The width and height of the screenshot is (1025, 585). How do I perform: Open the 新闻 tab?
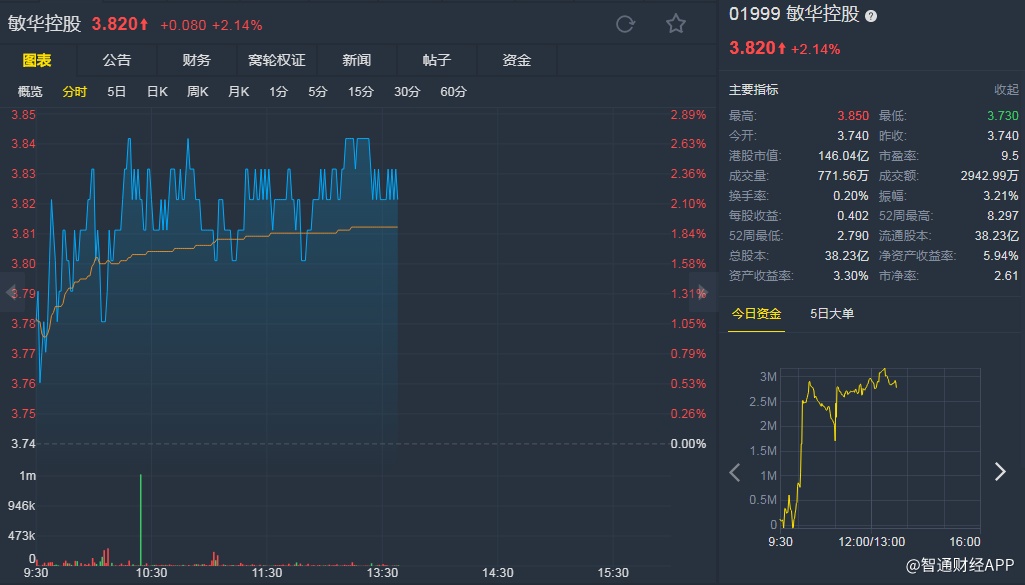tap(357, 60)
